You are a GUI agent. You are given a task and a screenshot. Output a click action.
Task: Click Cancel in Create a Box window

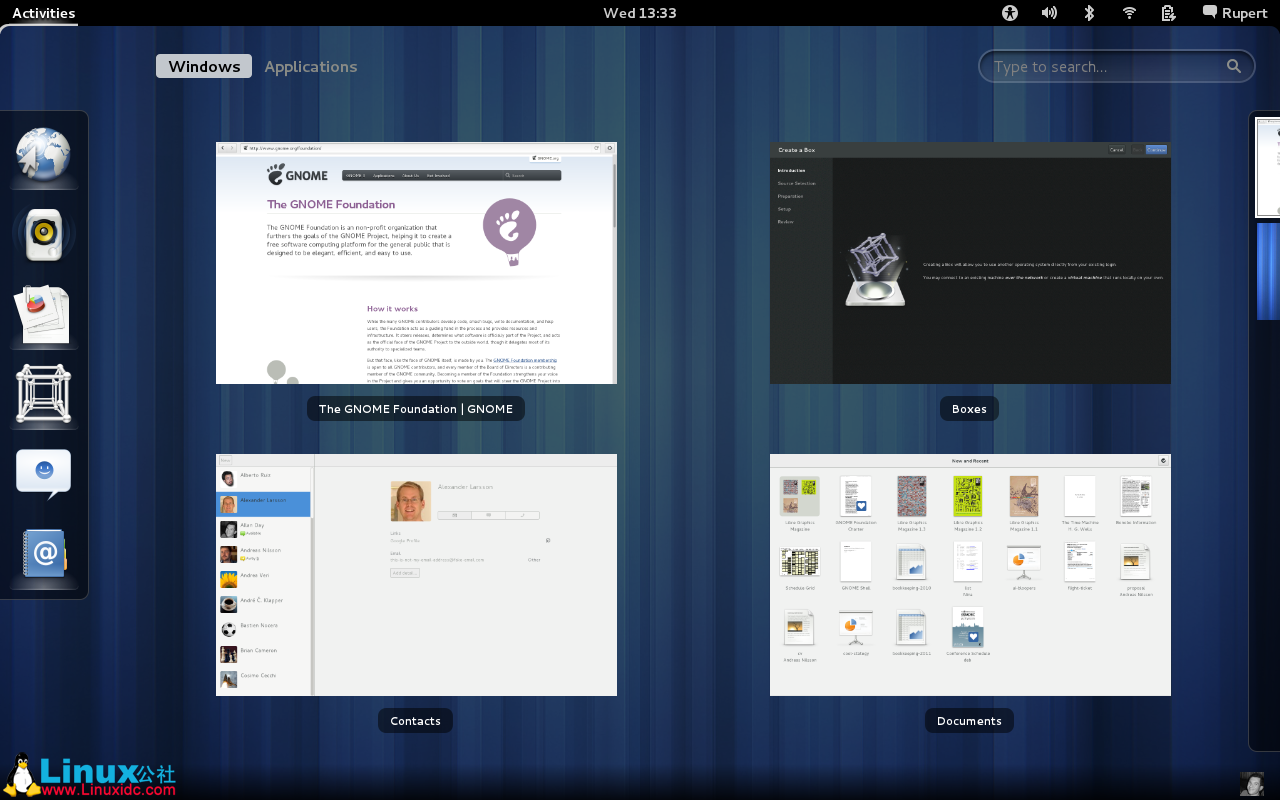pyautogui.click(x=1116, y=149)
